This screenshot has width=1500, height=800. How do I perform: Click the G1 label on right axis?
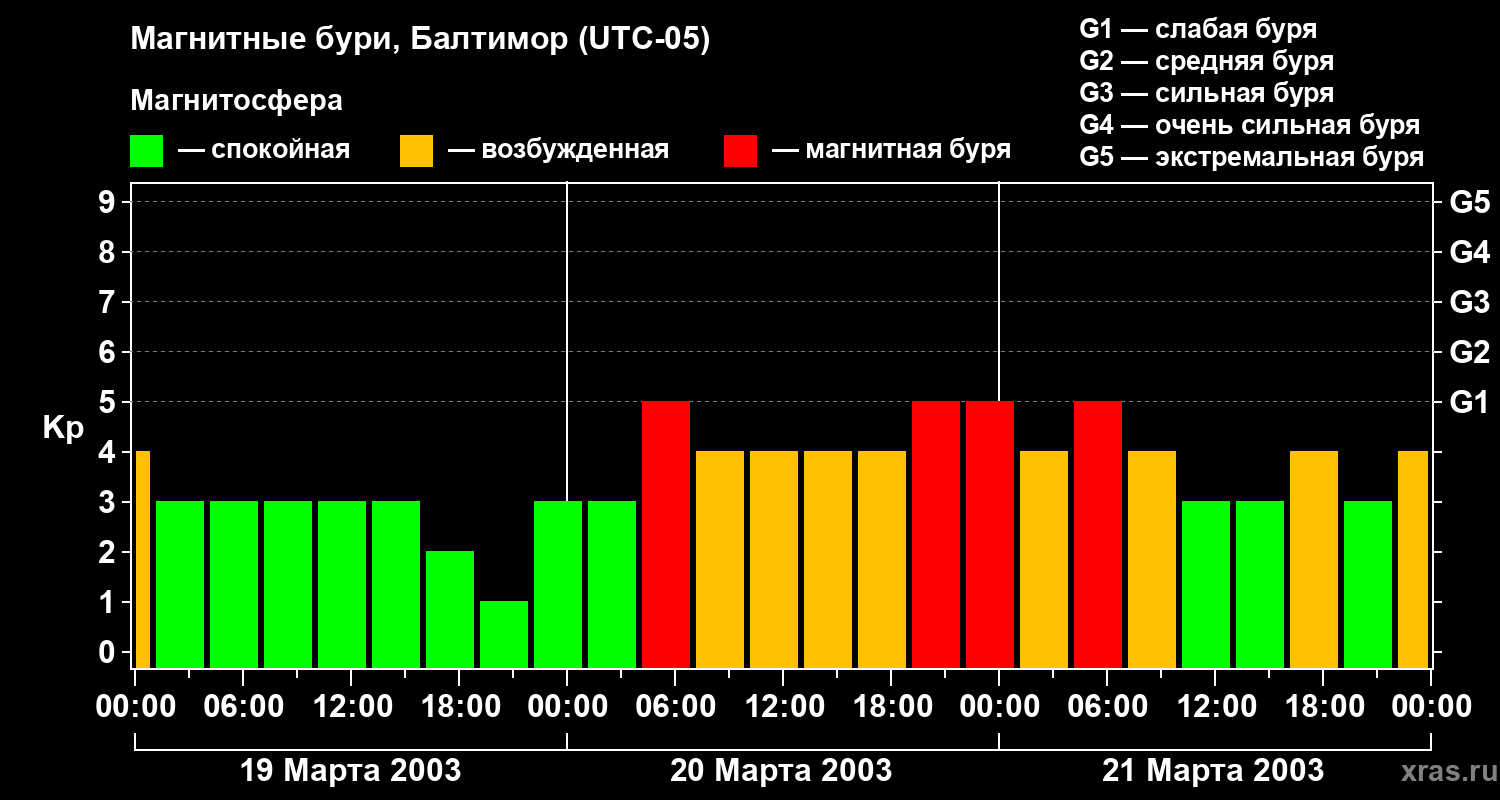1469,402
